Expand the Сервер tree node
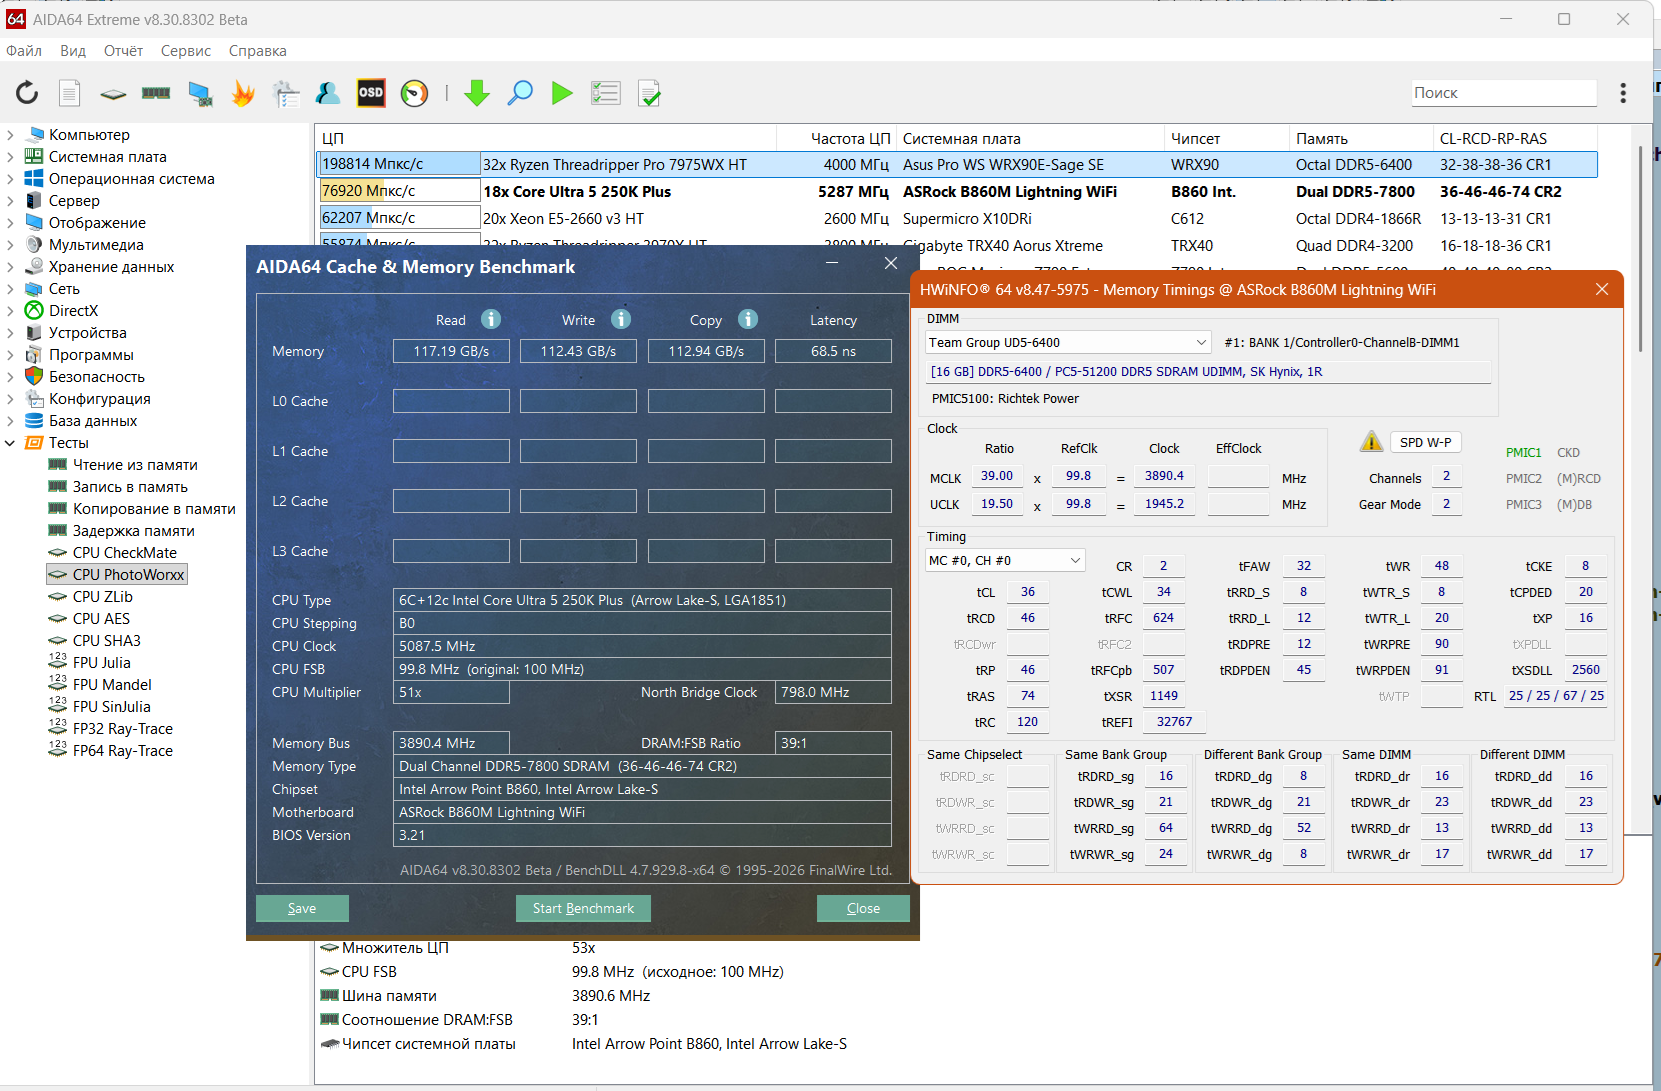The width and height of the screenshot is (1661, 1091). click(x=10, y=201)
